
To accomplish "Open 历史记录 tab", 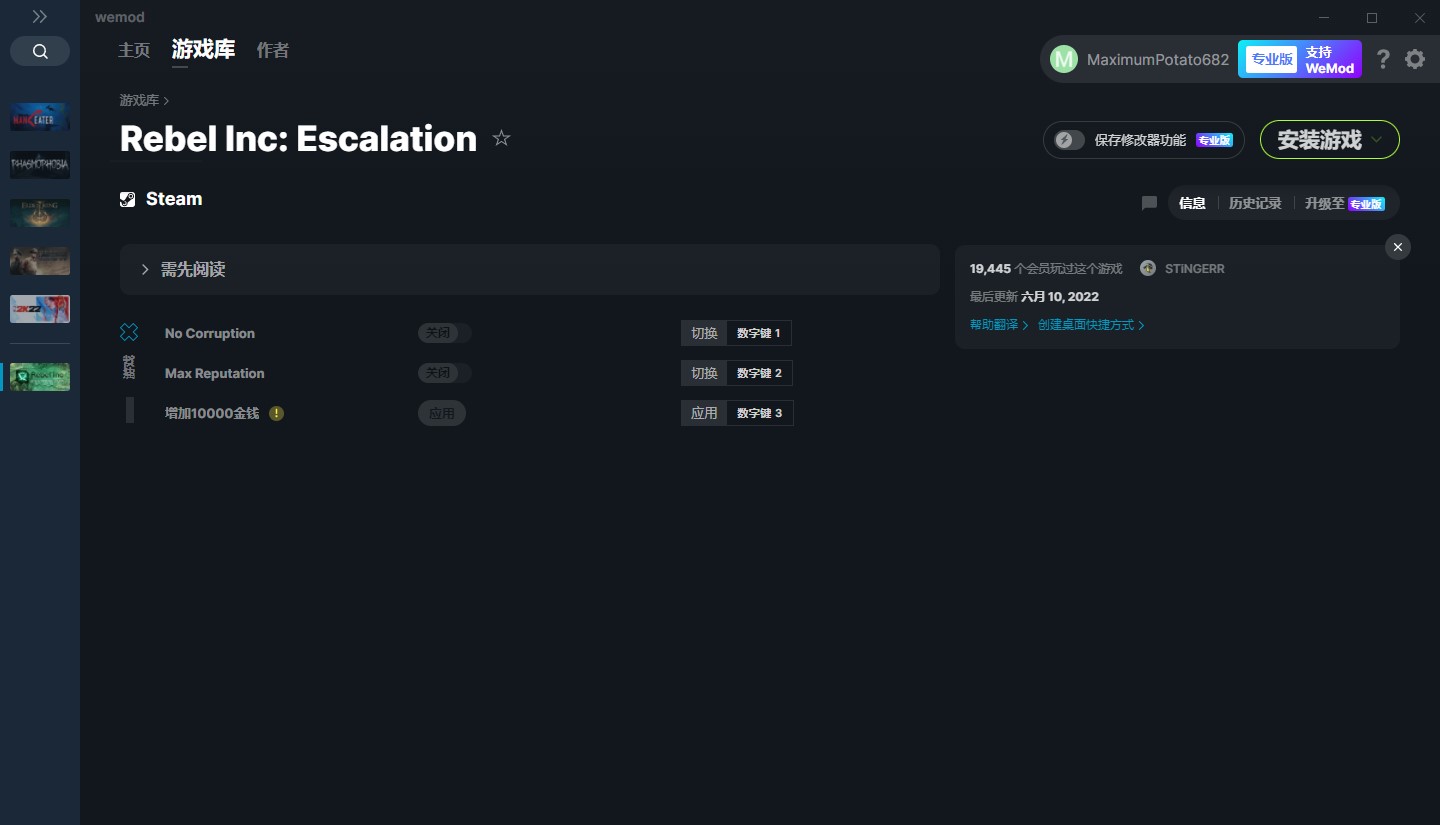I will 1255,203.
